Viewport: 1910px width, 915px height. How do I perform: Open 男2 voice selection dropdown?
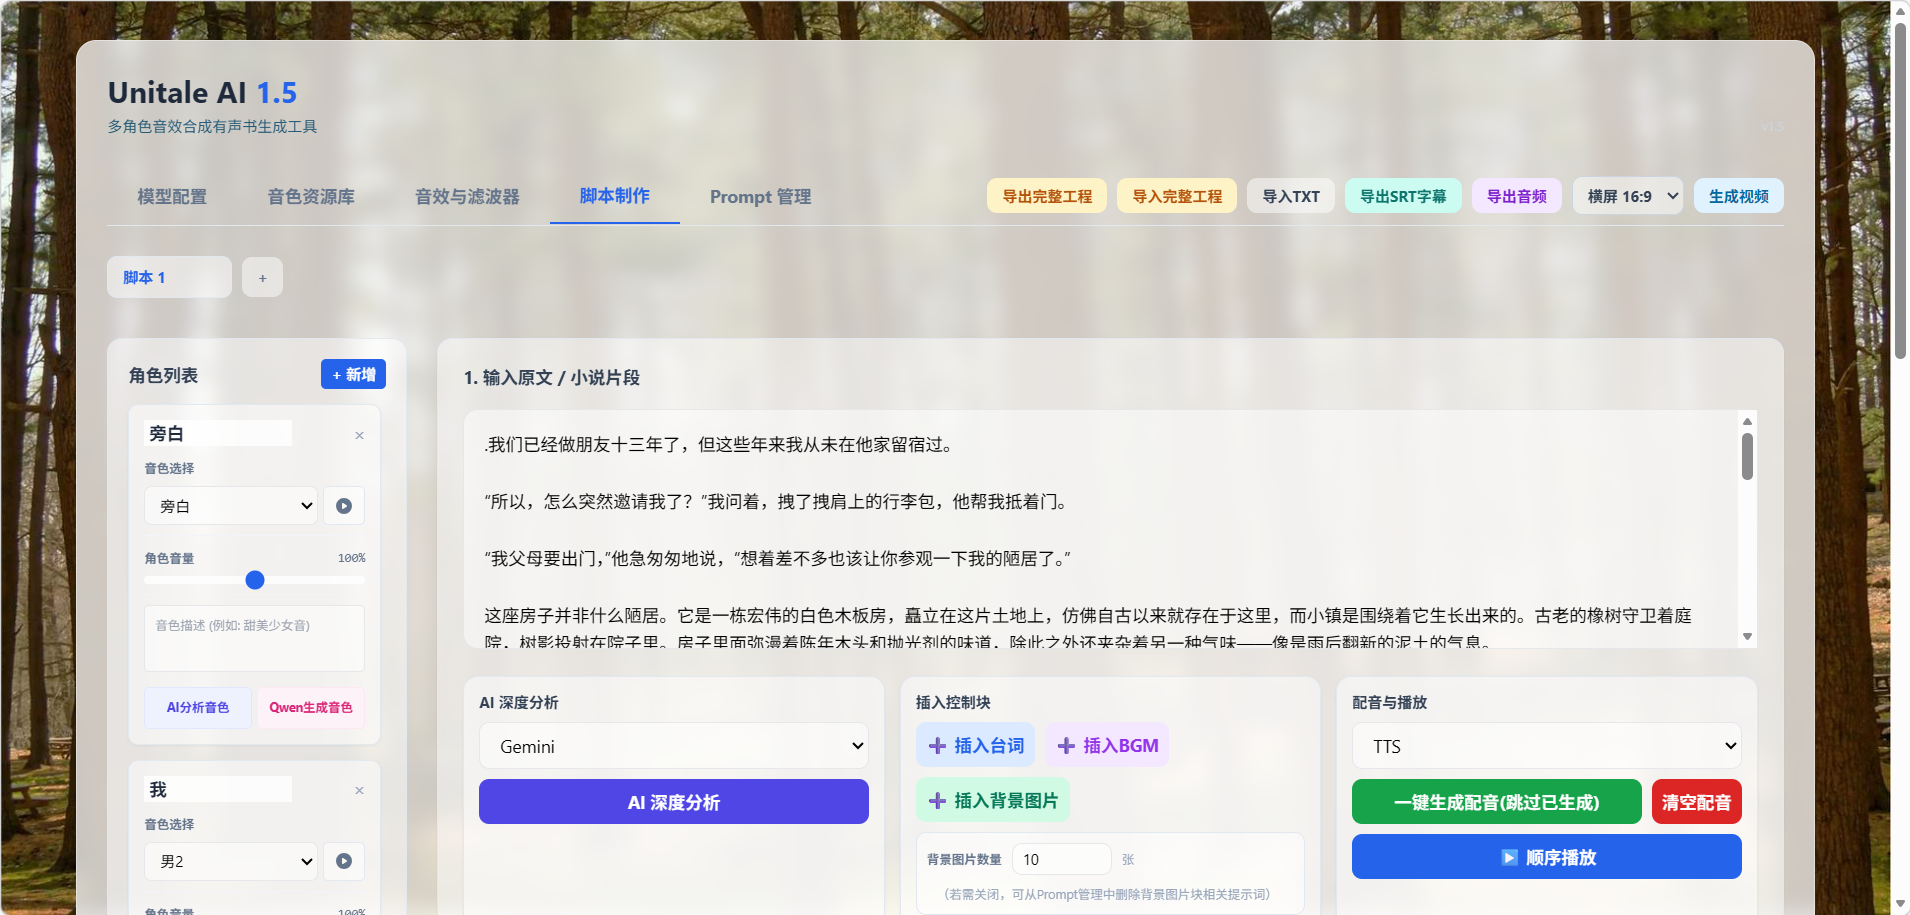[231, 861]
